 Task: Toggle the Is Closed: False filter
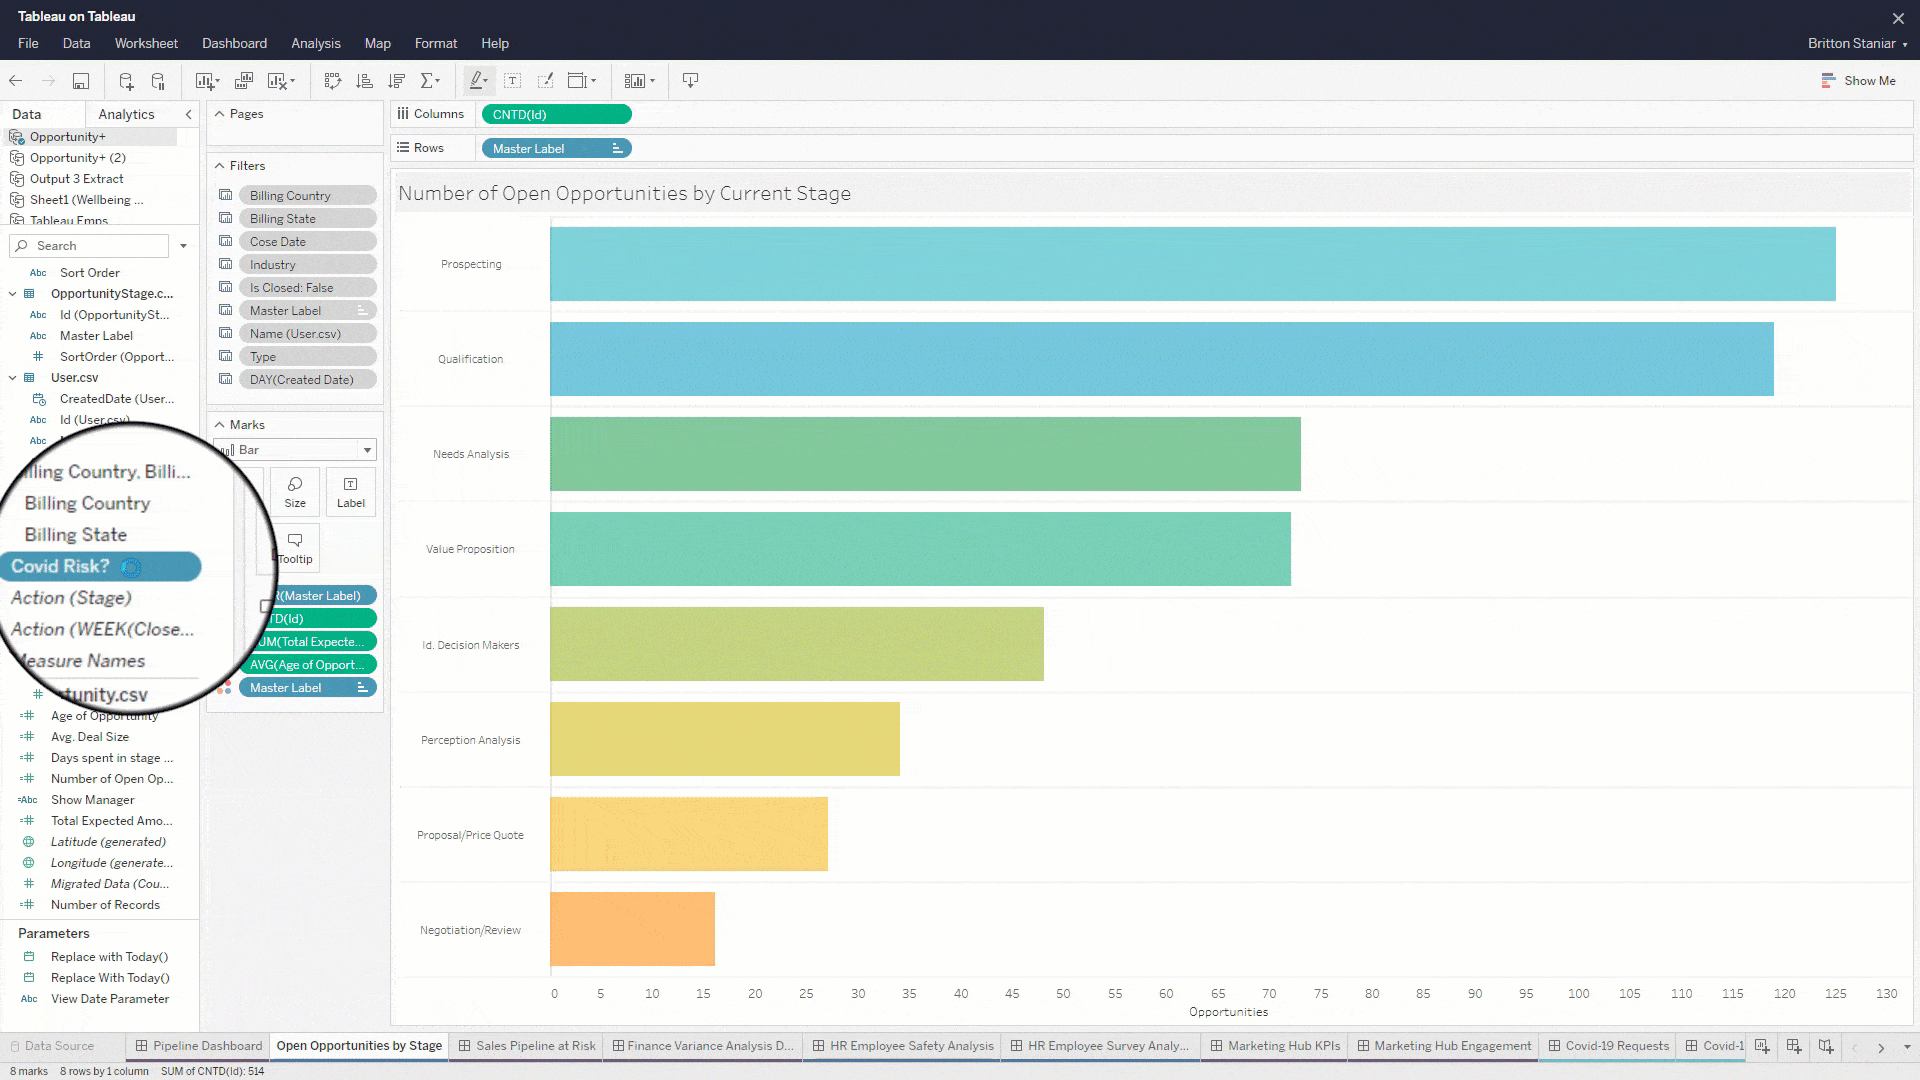point(293,286)
